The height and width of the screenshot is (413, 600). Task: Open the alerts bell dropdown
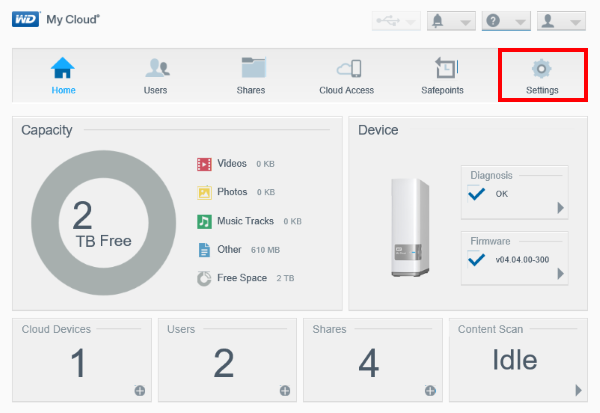pyautogui.click(x=451, y=21)
